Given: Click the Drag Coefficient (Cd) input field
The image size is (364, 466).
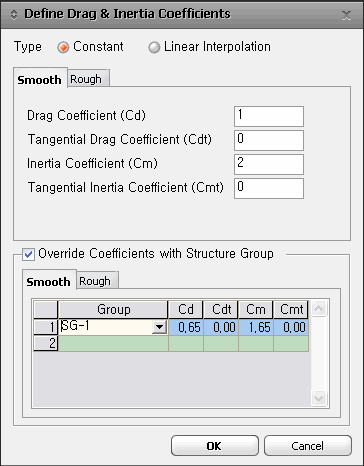Looking at the screenshot, I should (x=269, y=116).
